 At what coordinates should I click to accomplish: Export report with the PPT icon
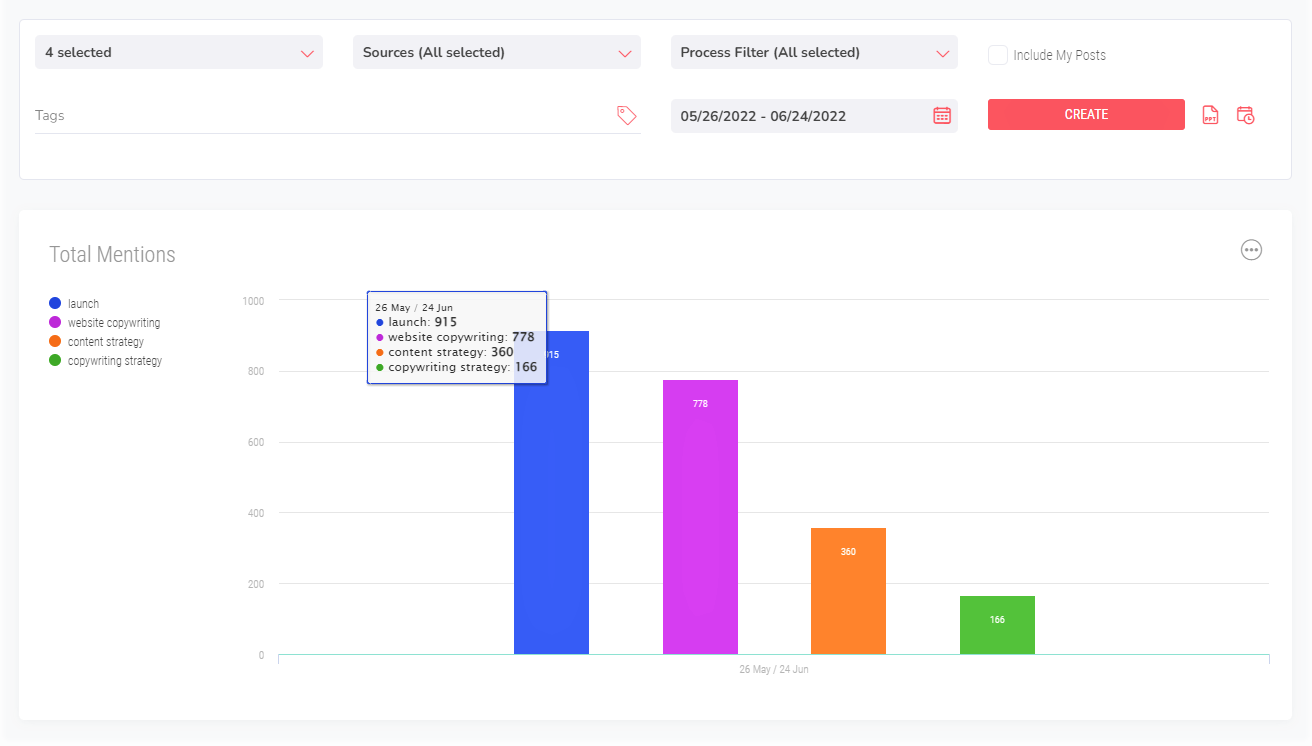coord(1210,115)
